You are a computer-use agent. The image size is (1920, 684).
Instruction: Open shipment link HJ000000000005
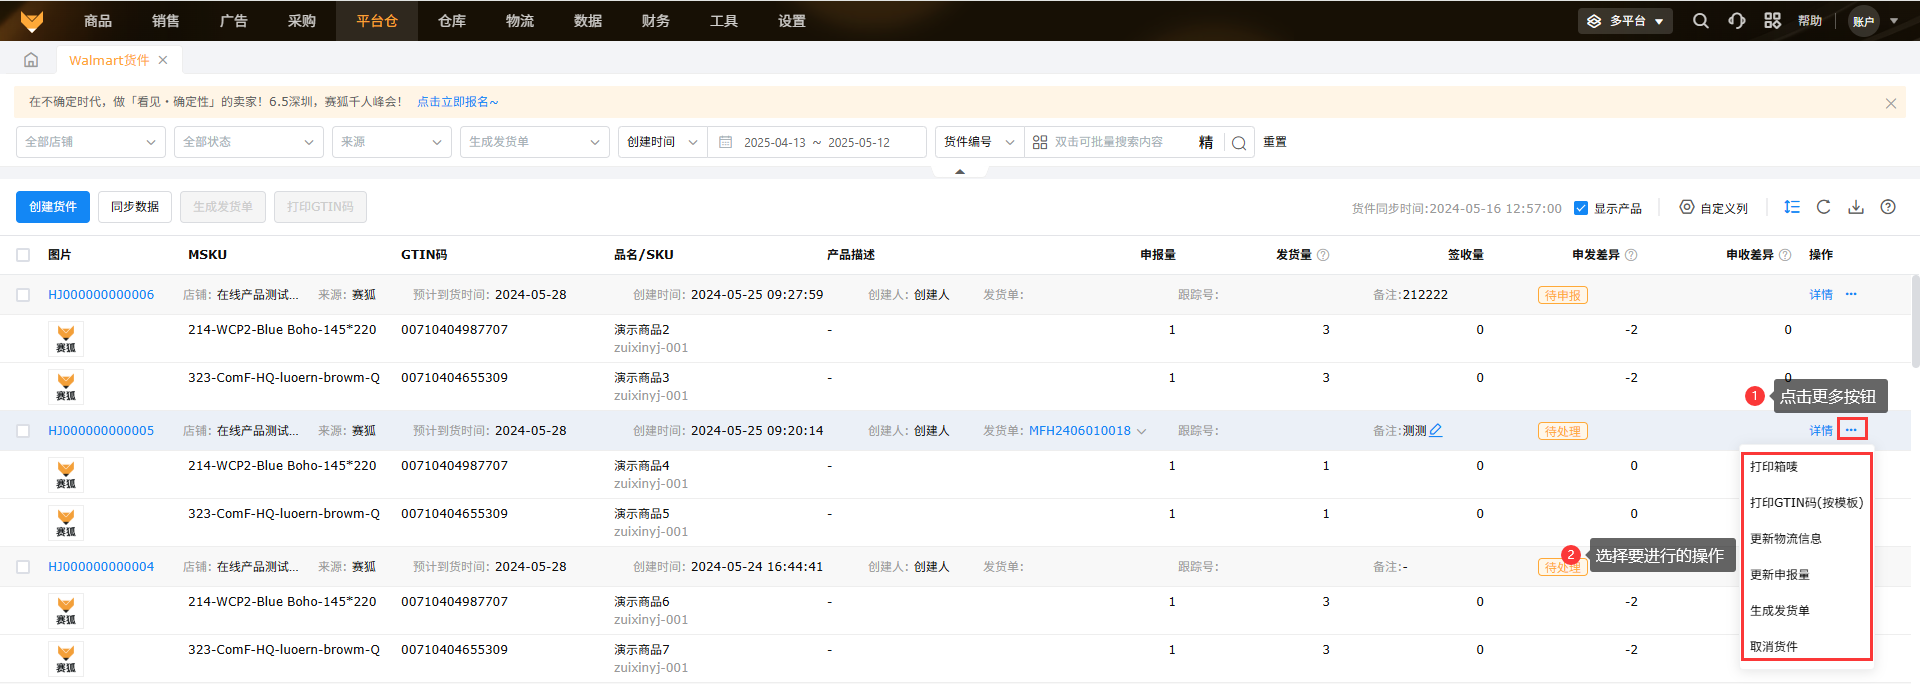(101, 431)
